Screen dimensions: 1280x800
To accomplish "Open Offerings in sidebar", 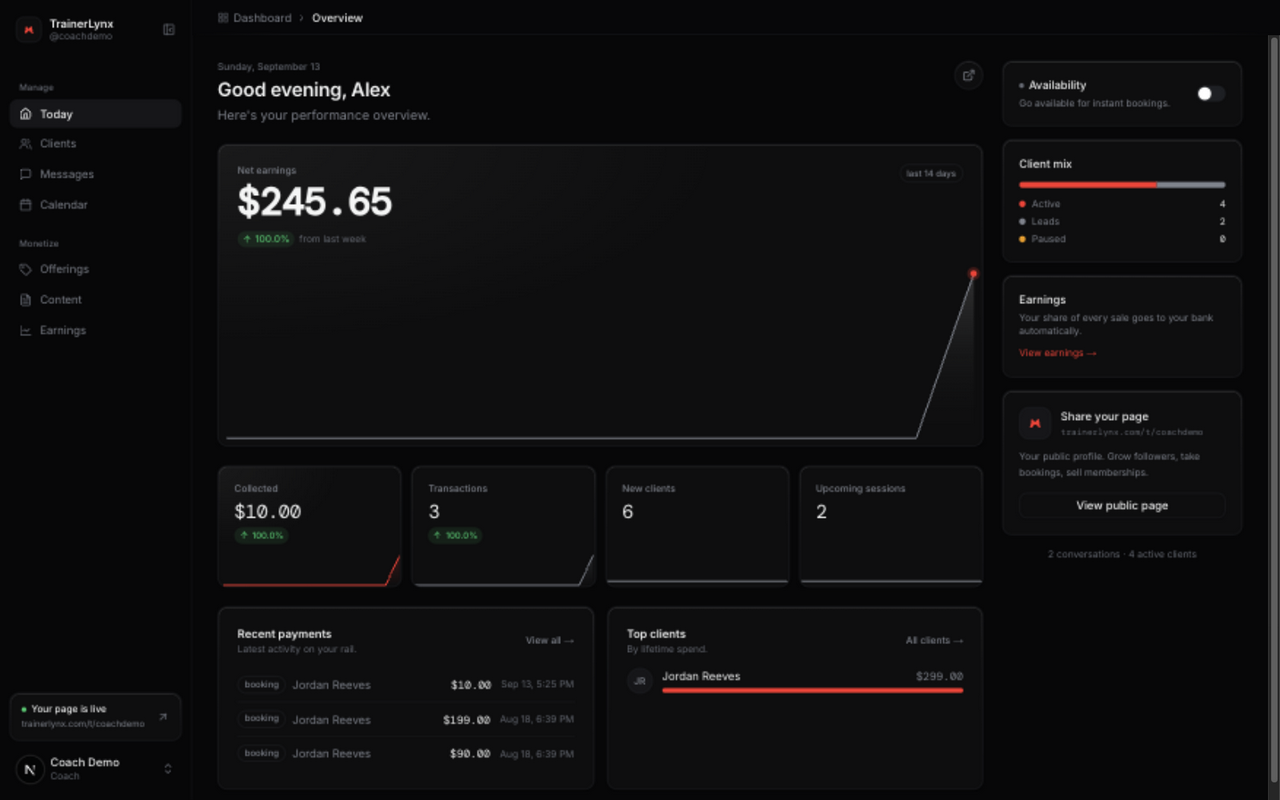I will [96, 269].
